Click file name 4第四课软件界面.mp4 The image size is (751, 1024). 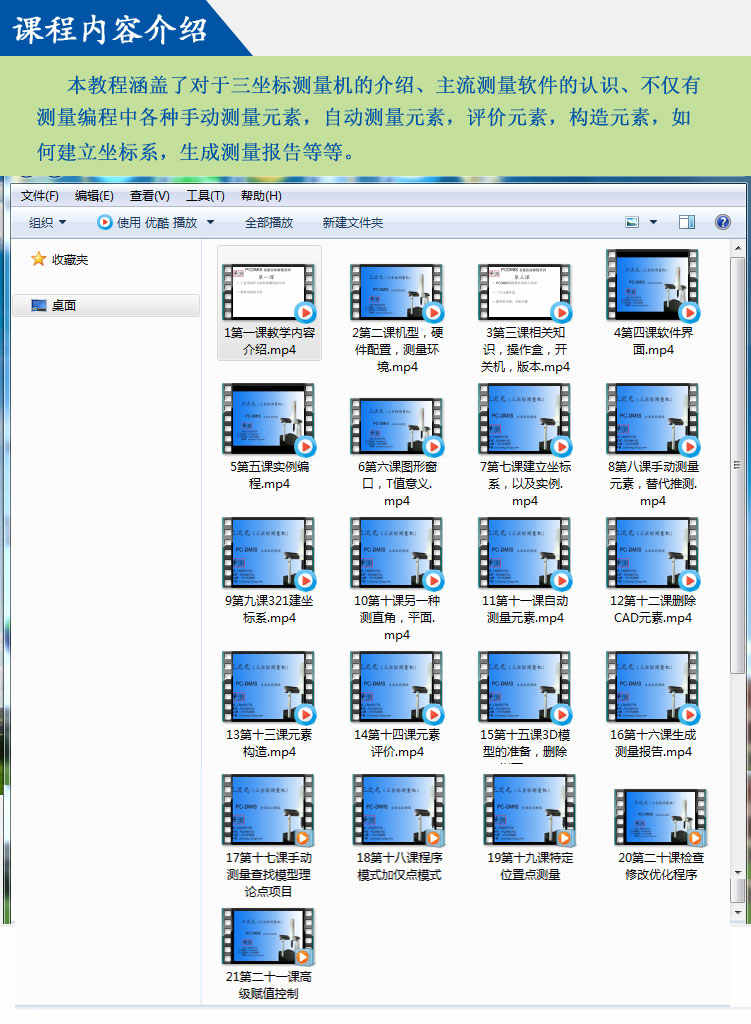pyautogui.click(x=653, y=341)
